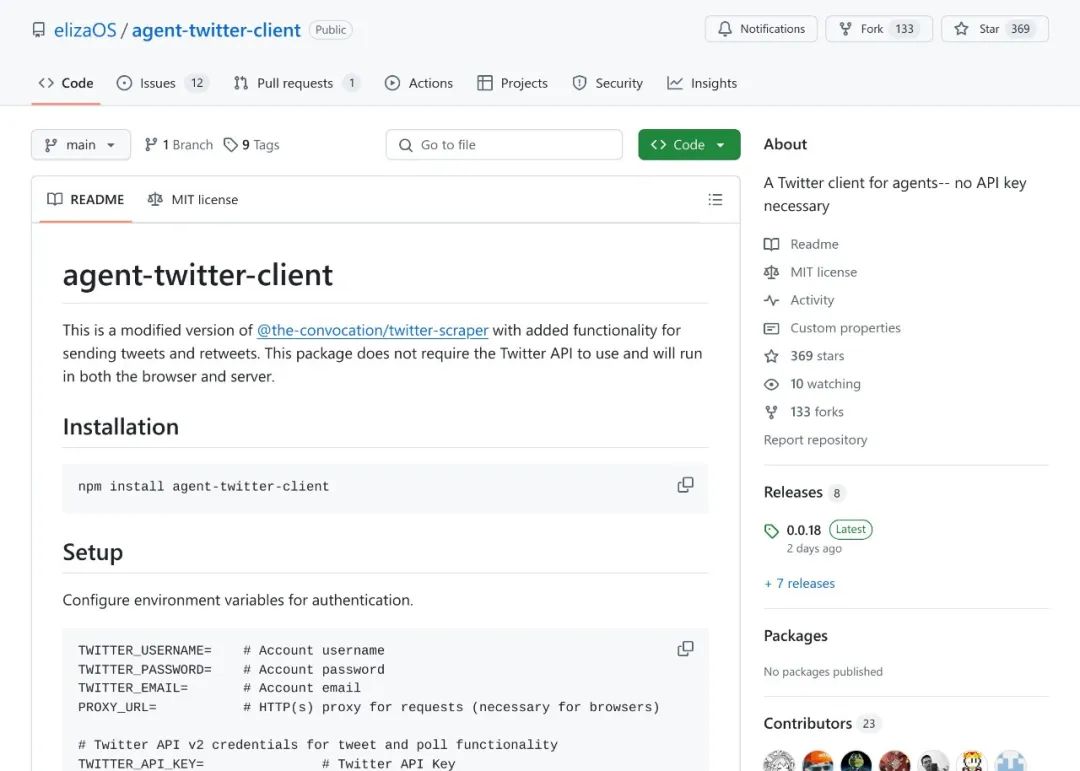Open Readme link in About sidebar
1080x771 pixels.
point(801,245)
